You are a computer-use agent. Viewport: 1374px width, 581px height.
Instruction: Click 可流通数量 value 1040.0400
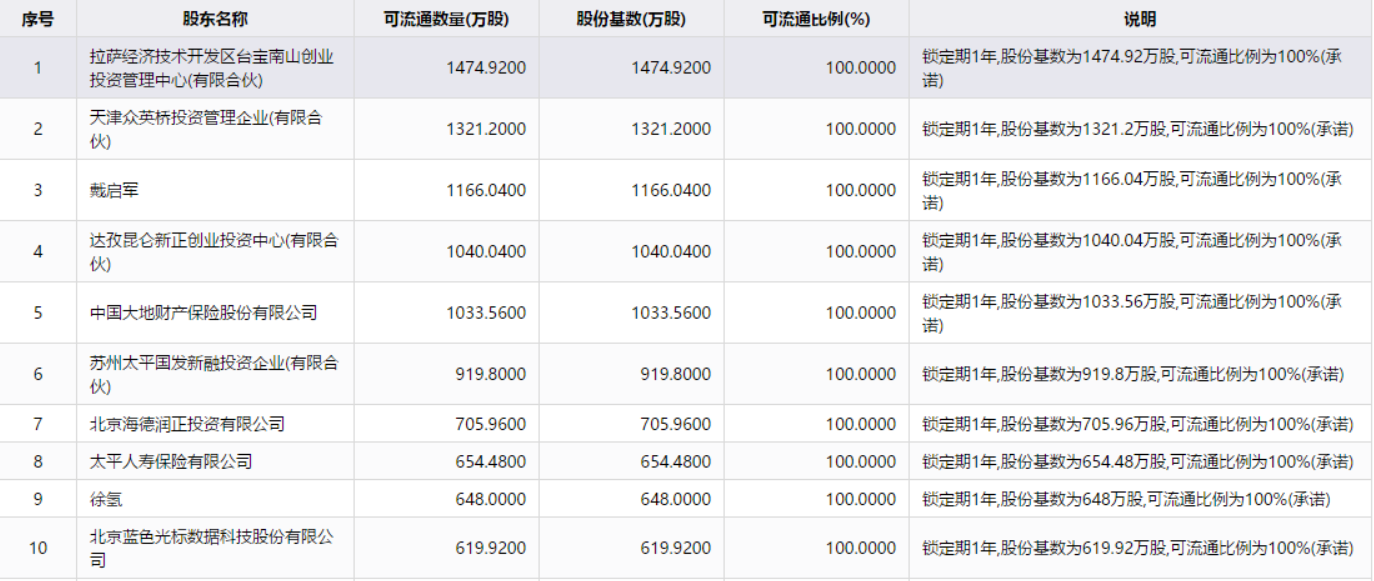click(486, 251)
